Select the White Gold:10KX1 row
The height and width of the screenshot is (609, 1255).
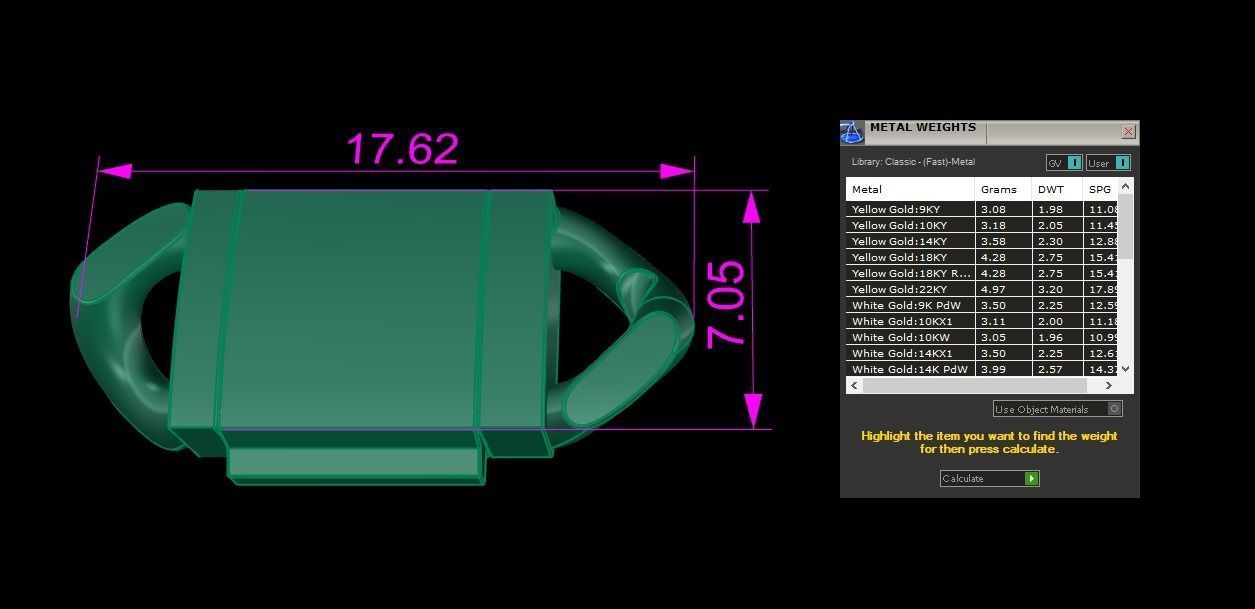point(982,321)
